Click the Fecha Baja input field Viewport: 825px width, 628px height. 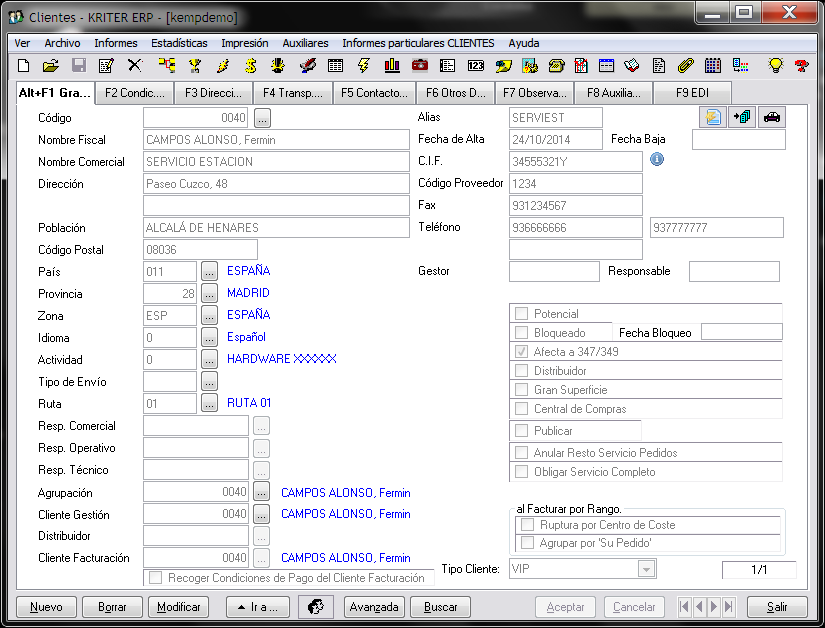(739, 140)
